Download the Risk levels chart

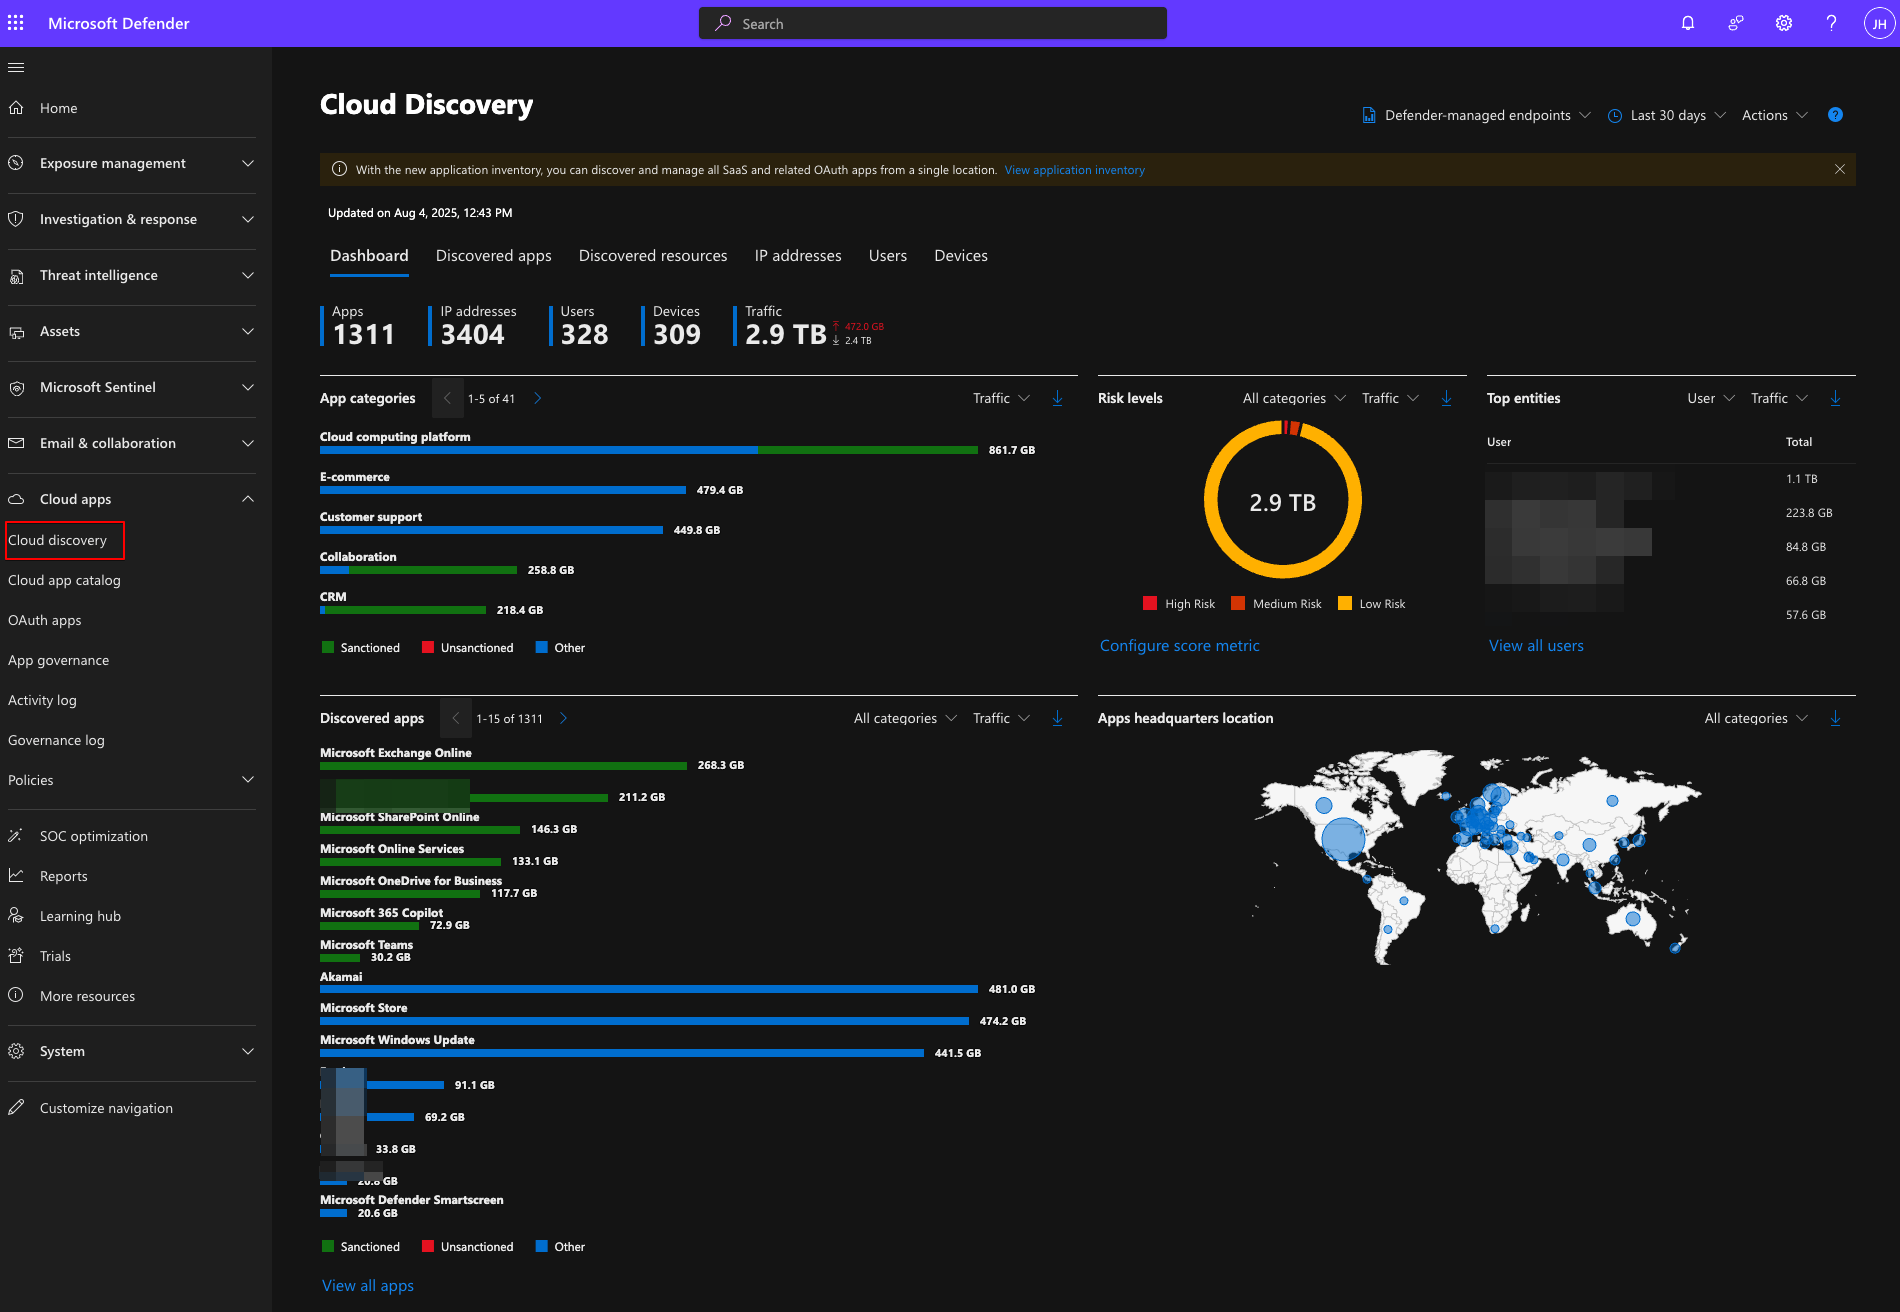[1446, 398]
